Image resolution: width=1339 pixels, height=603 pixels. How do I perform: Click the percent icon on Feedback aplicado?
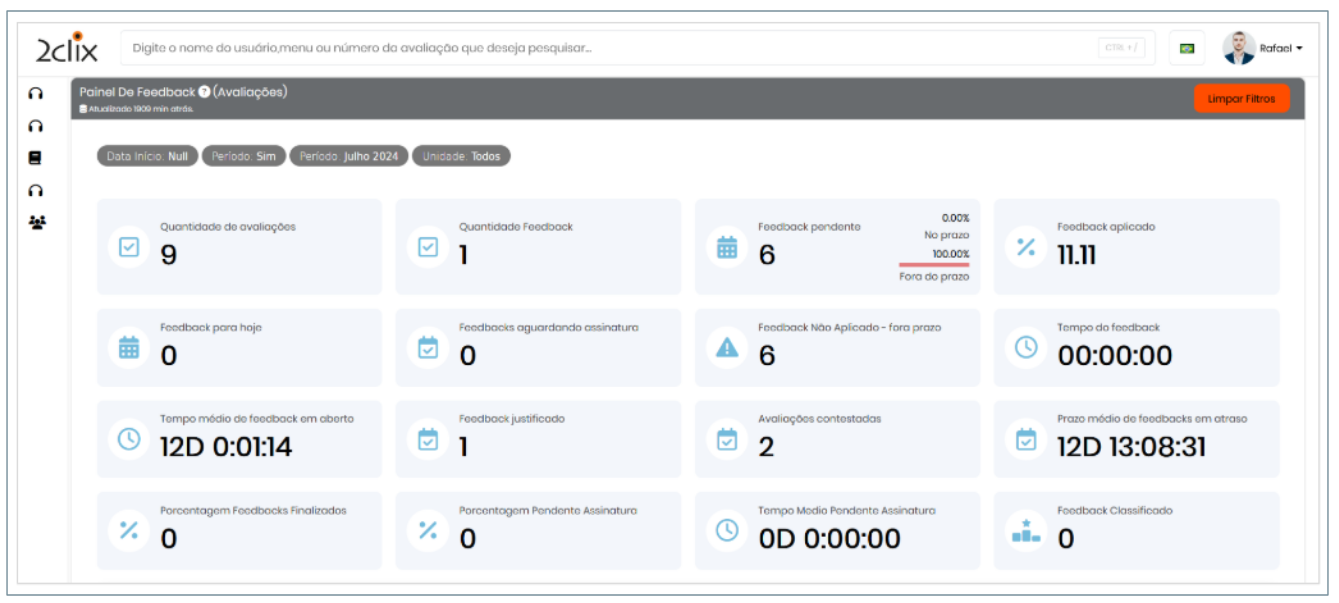pos(1026,247)
